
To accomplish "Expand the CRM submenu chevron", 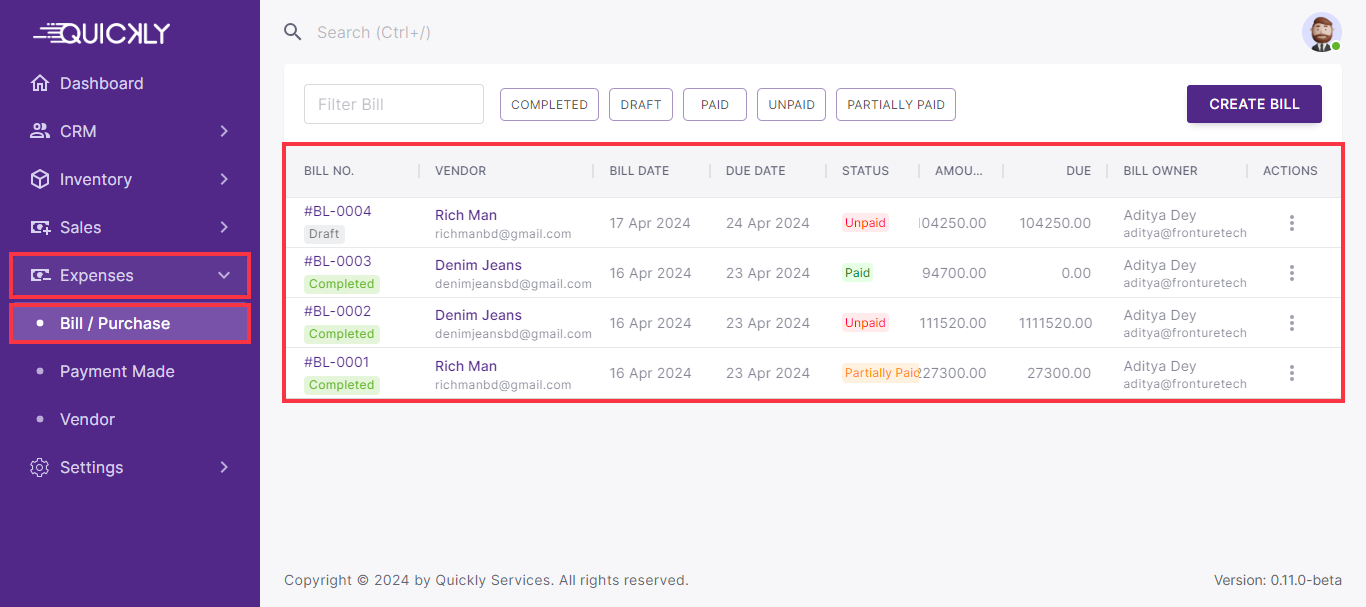I will 224,131.
